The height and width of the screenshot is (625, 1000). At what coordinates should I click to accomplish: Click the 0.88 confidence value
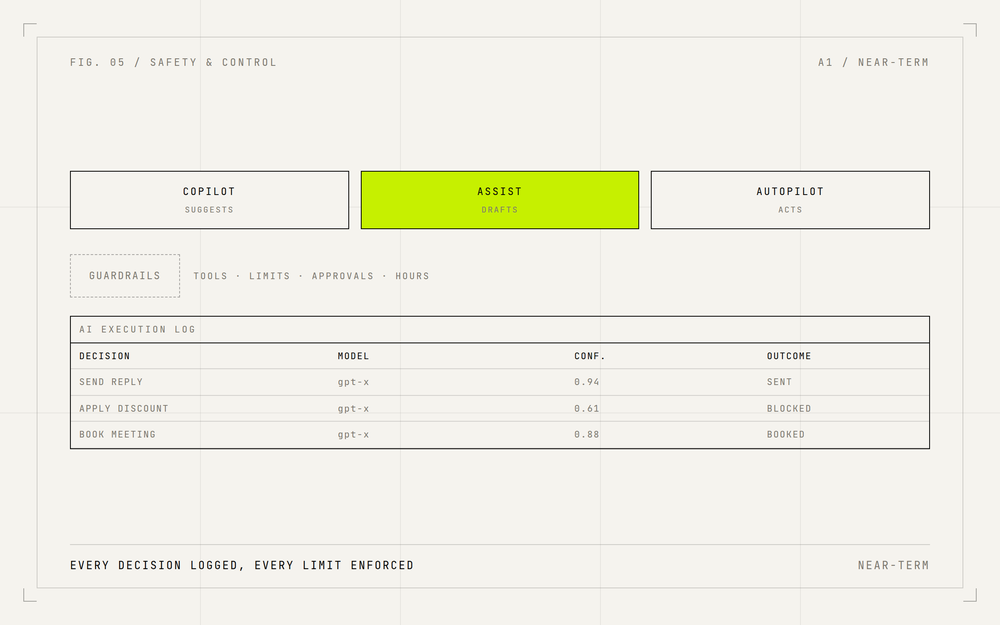(x=587, y=434)
